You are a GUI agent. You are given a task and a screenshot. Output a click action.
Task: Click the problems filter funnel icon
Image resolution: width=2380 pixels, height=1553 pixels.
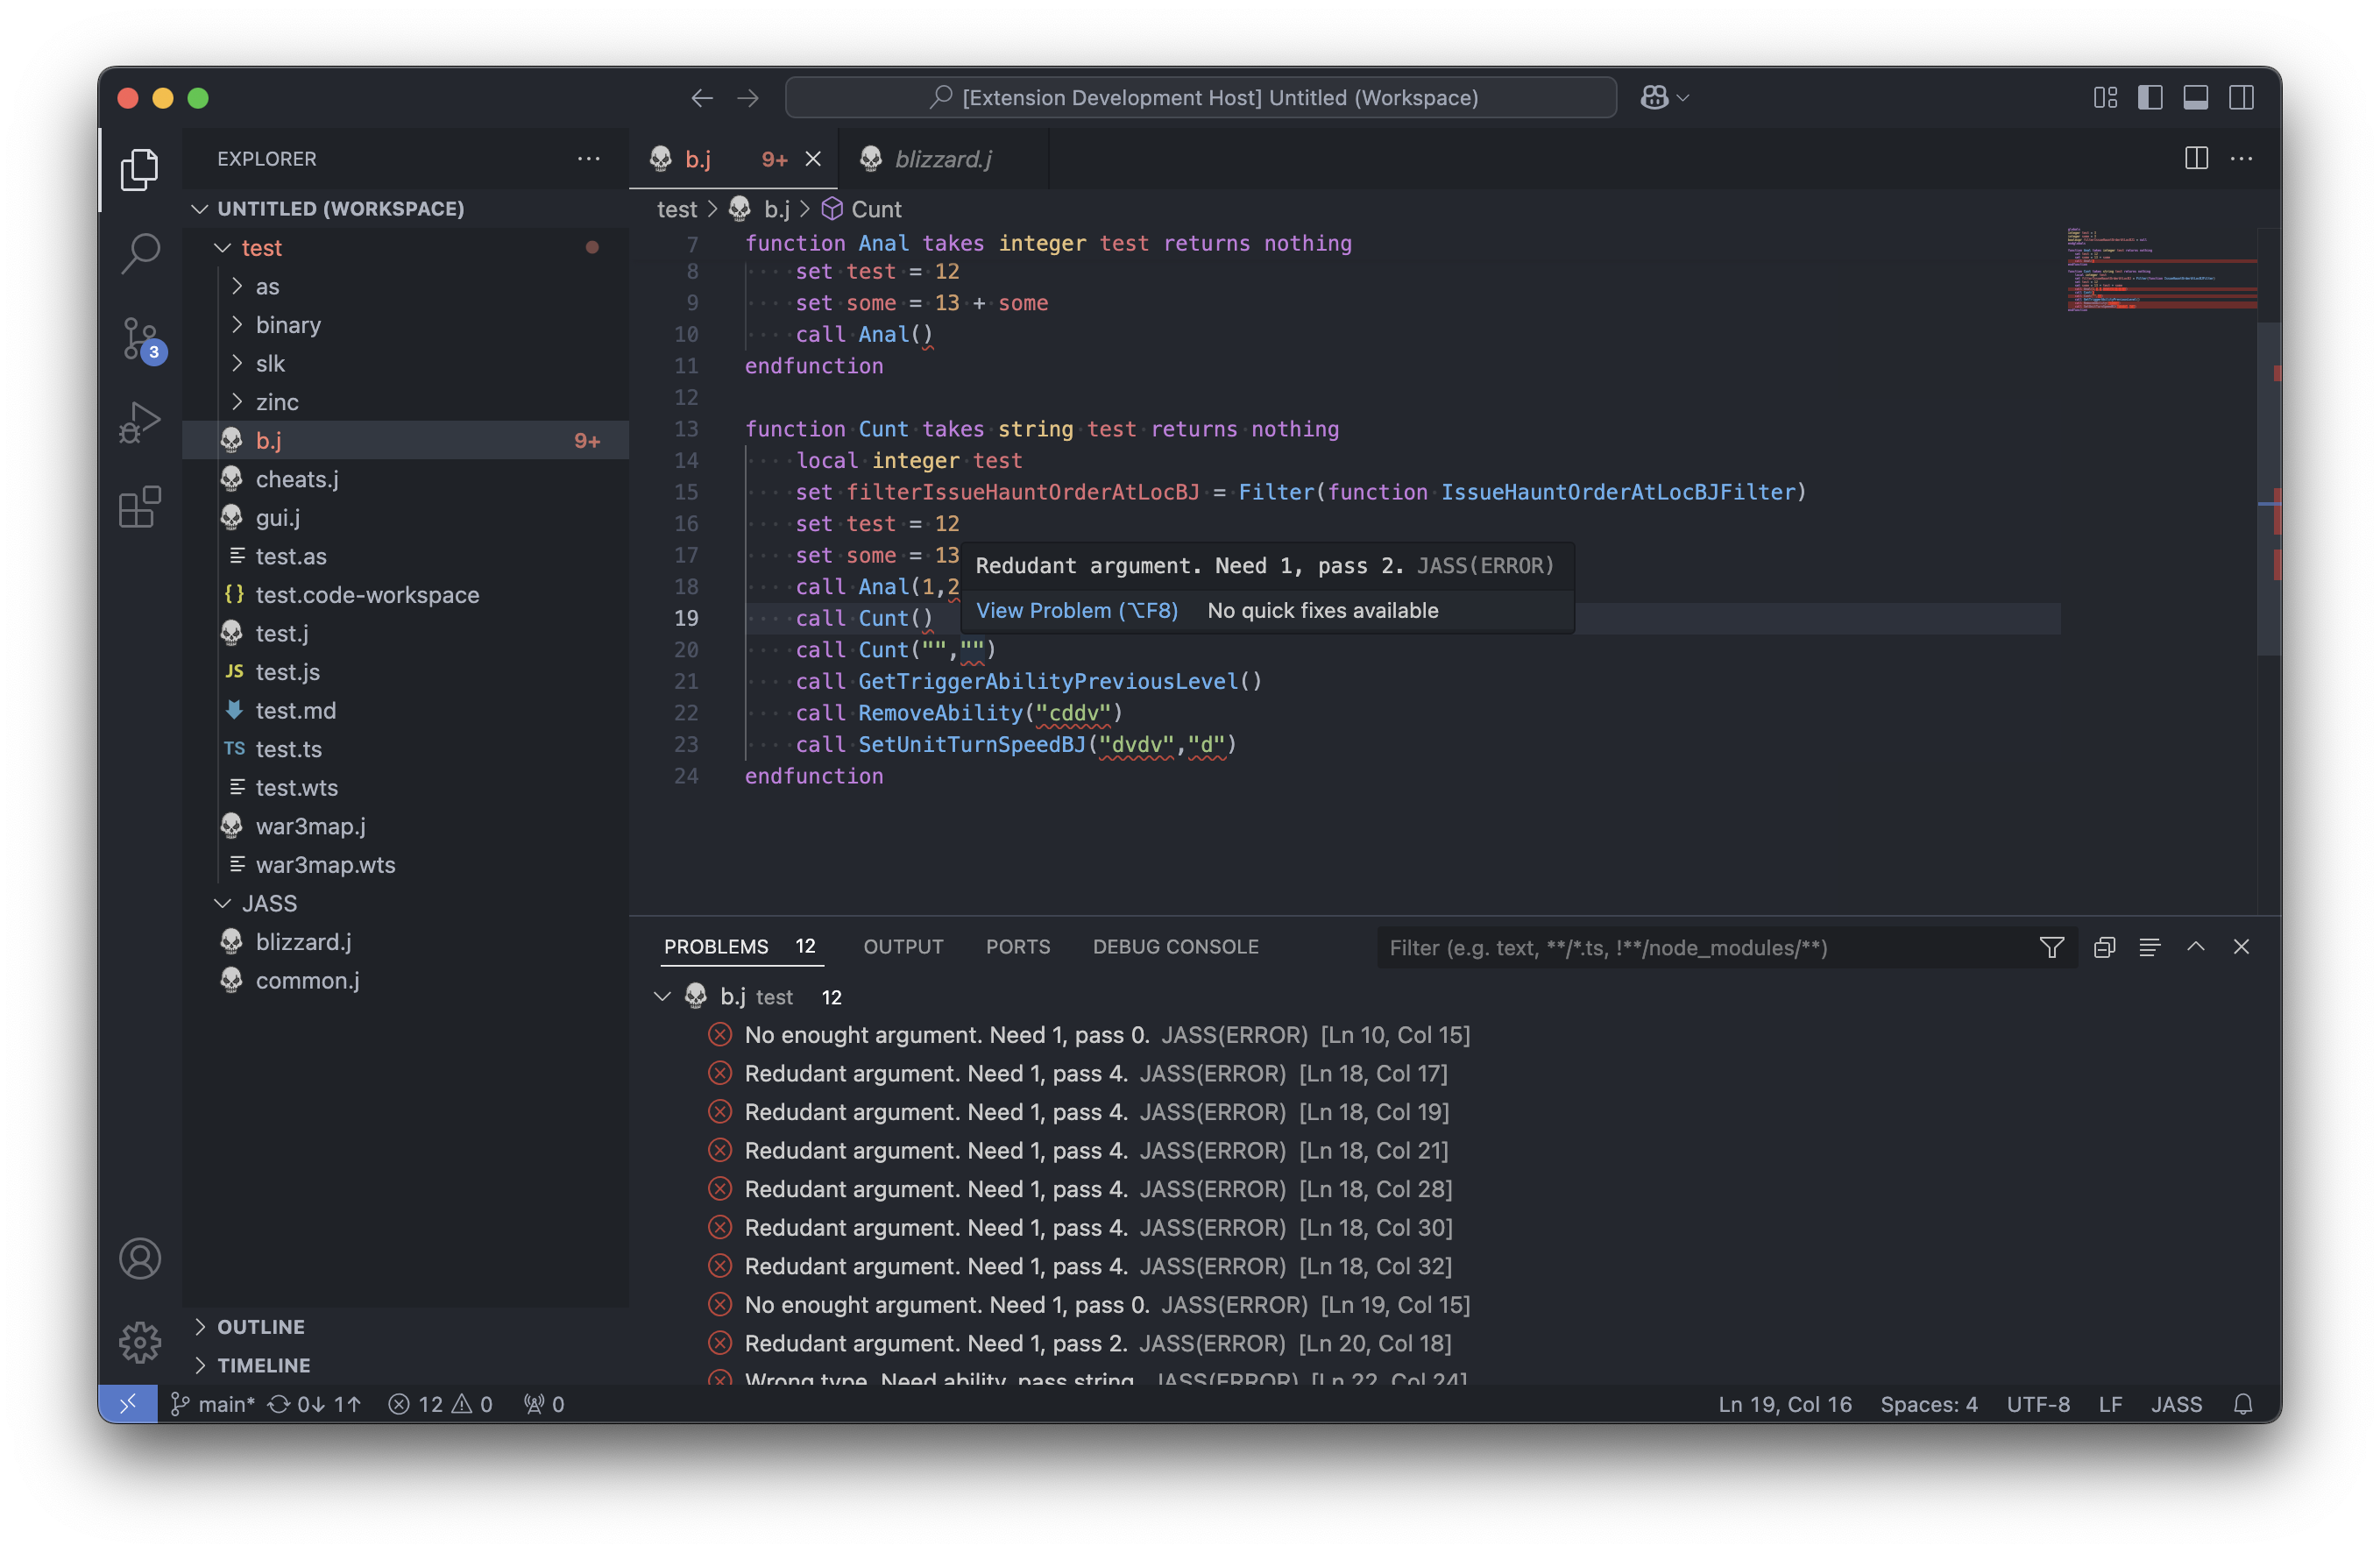coord(2051,947)
